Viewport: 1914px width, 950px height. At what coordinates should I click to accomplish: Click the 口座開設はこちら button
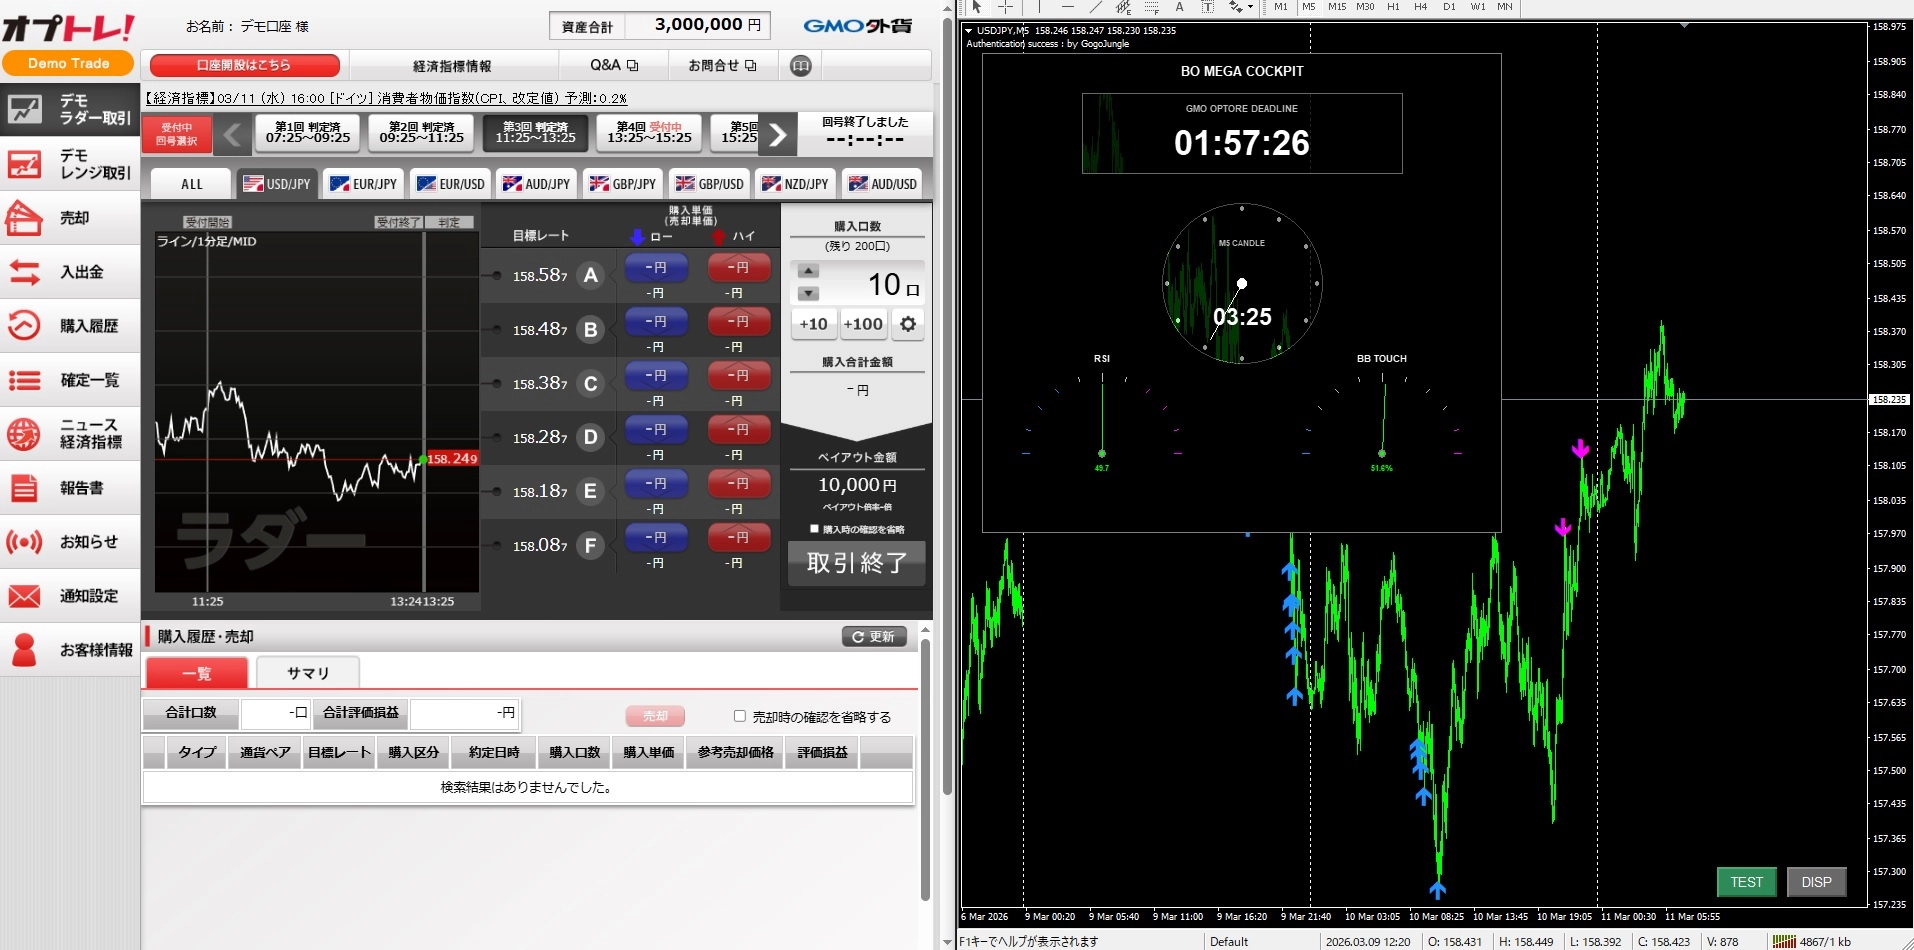click(x=244, y=65)
